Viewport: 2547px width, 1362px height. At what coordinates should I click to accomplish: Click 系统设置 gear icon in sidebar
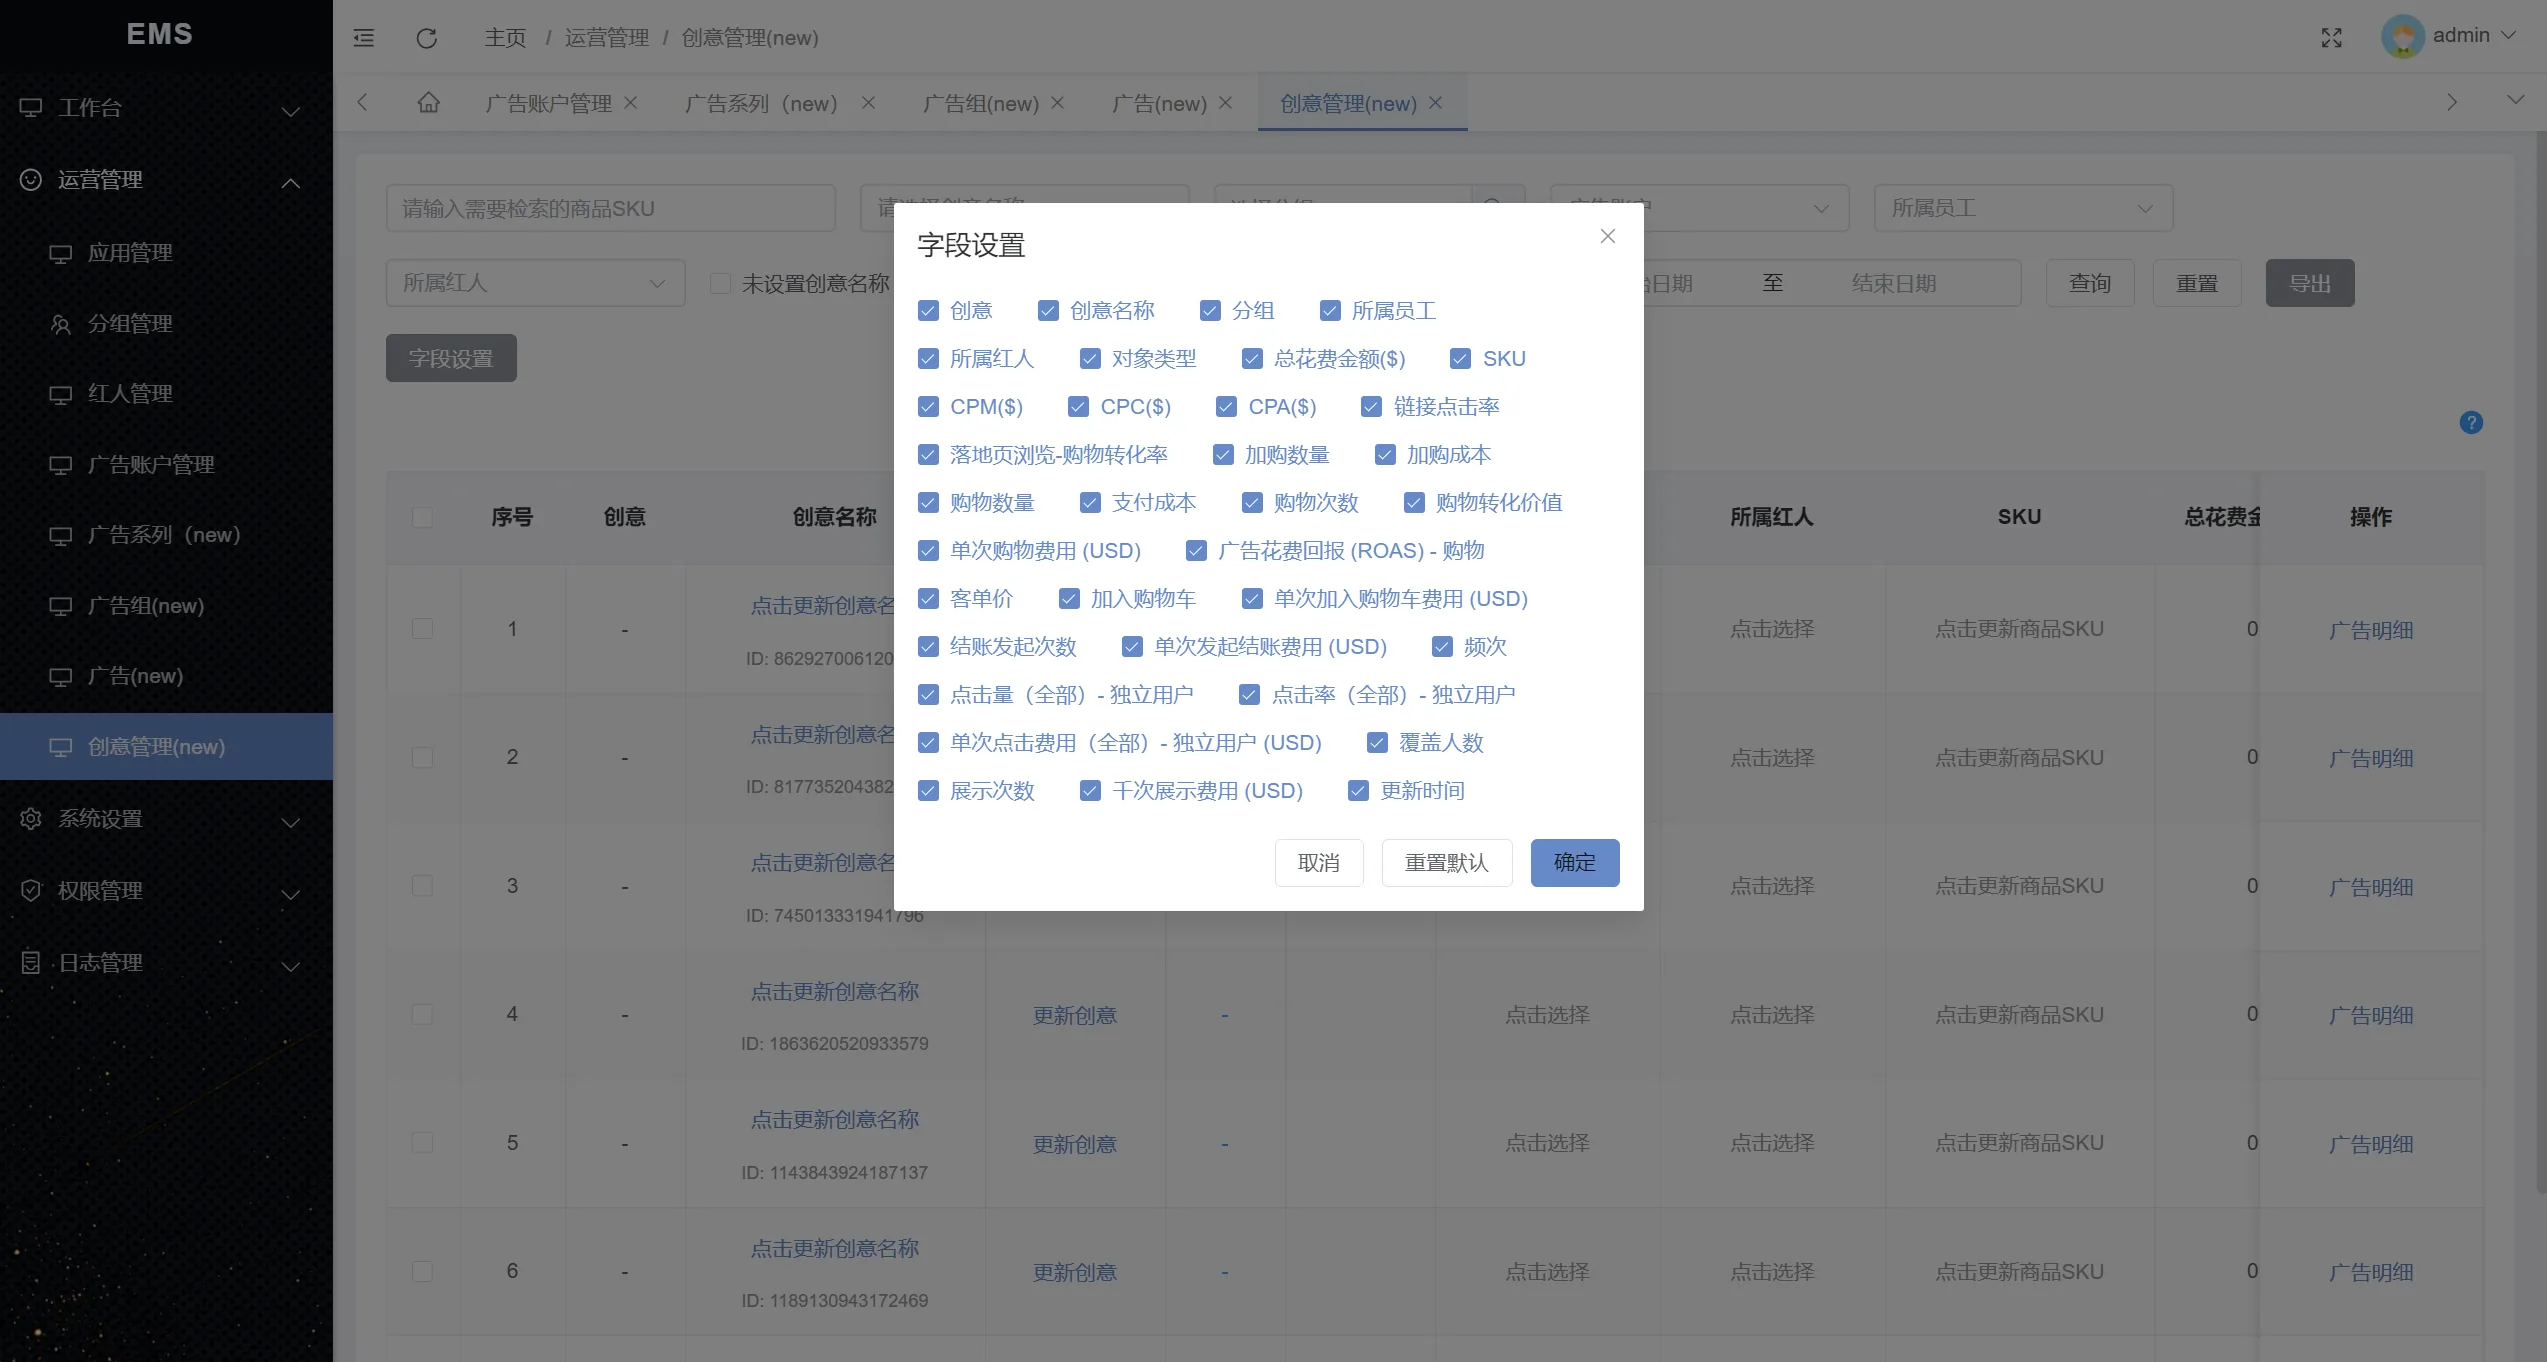point(31,819)
